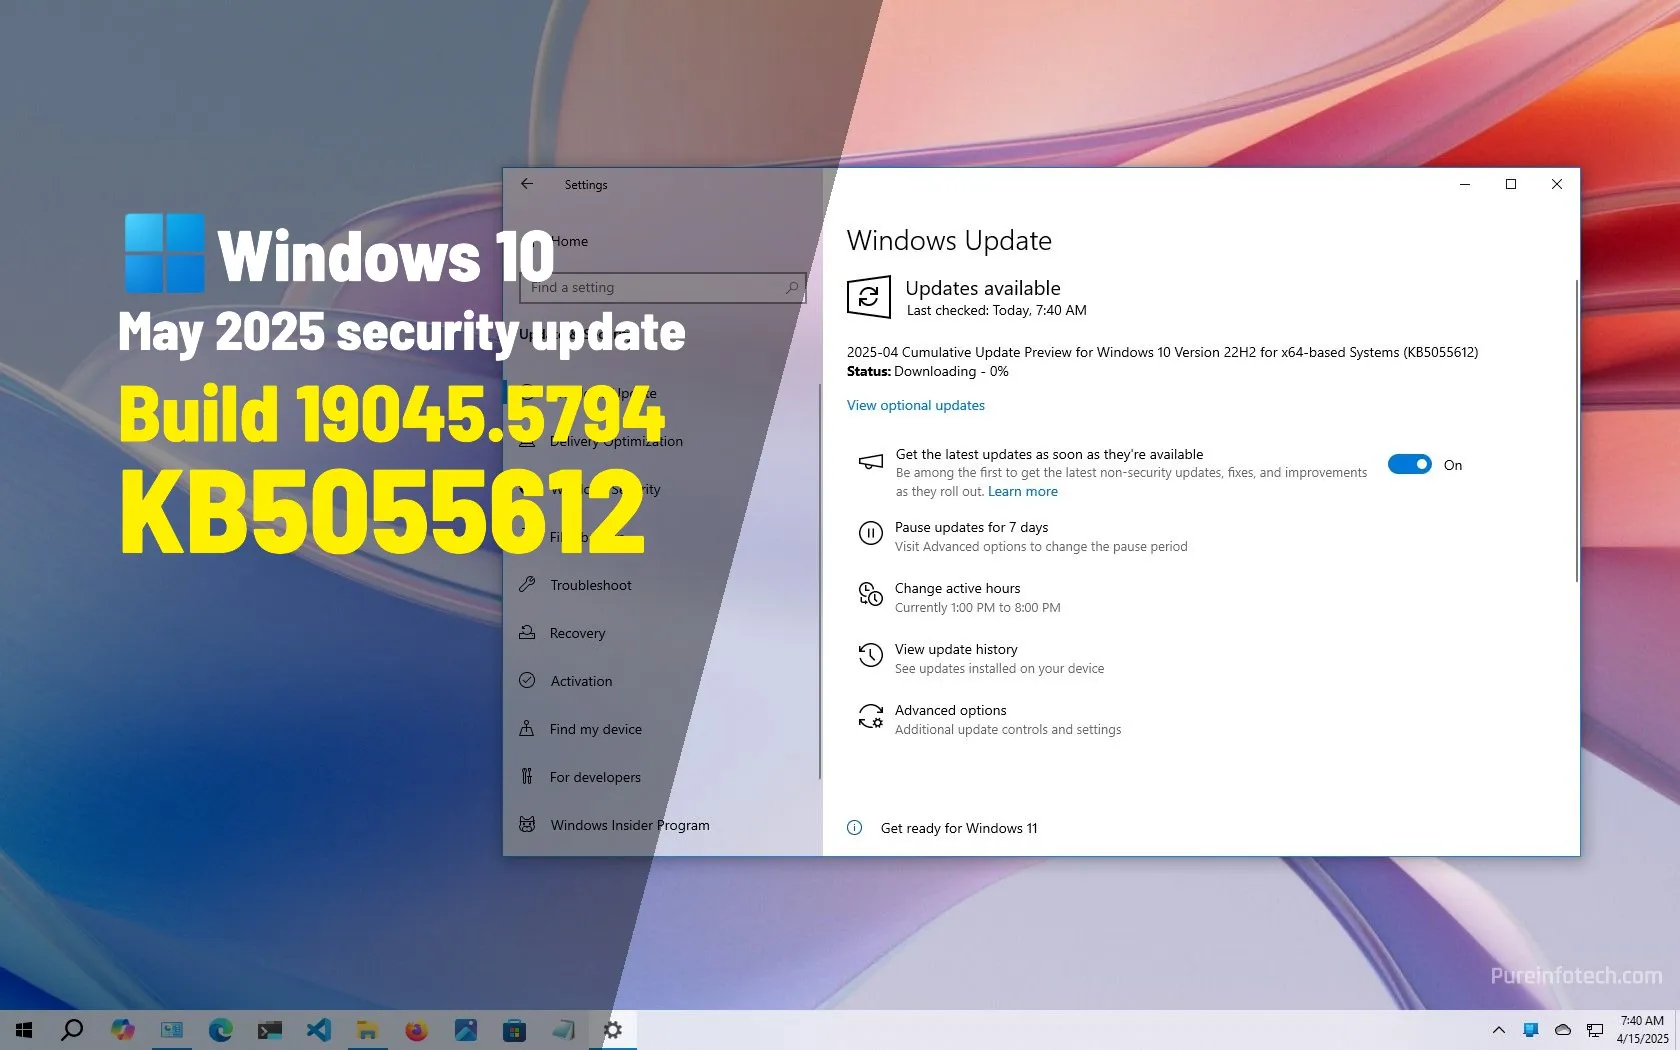Viewport: 1680px width, 1050px height.
Task: Launch Firefox from the taskbar
Action: pyautogui.click(x=416, y=1030)
